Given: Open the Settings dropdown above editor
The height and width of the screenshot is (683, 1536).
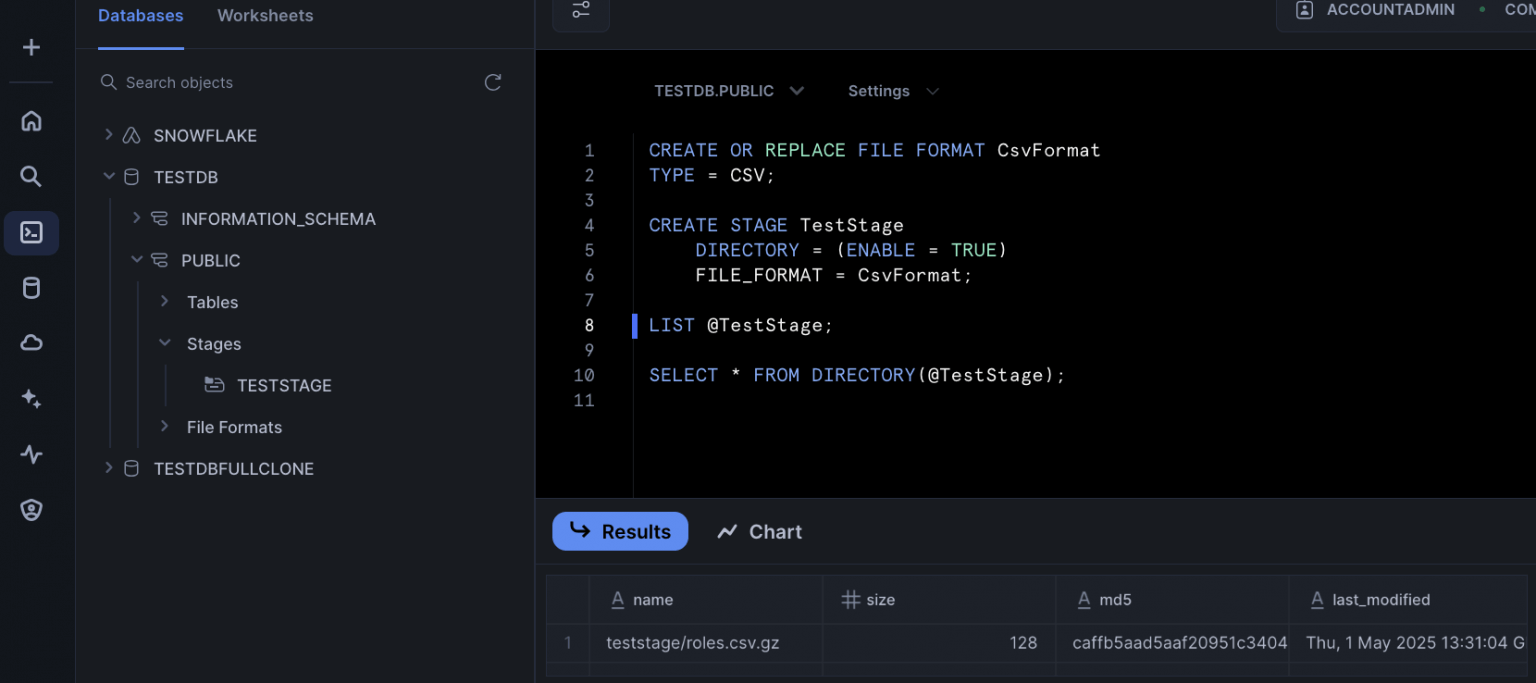Looking at the screenshot, I should pyautogui.click(x=892, y=91).
